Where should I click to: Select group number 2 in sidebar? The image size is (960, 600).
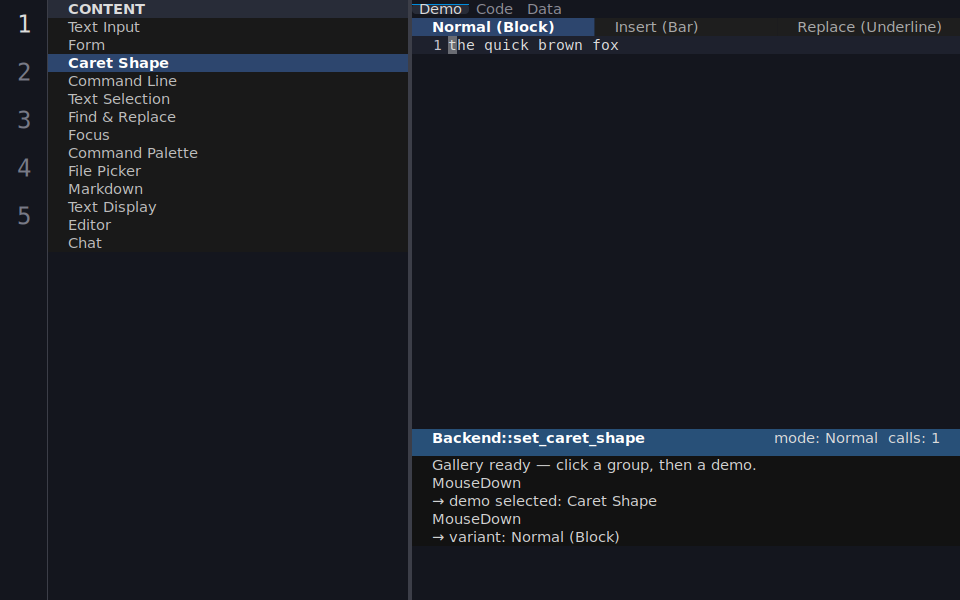click(24, 72)
